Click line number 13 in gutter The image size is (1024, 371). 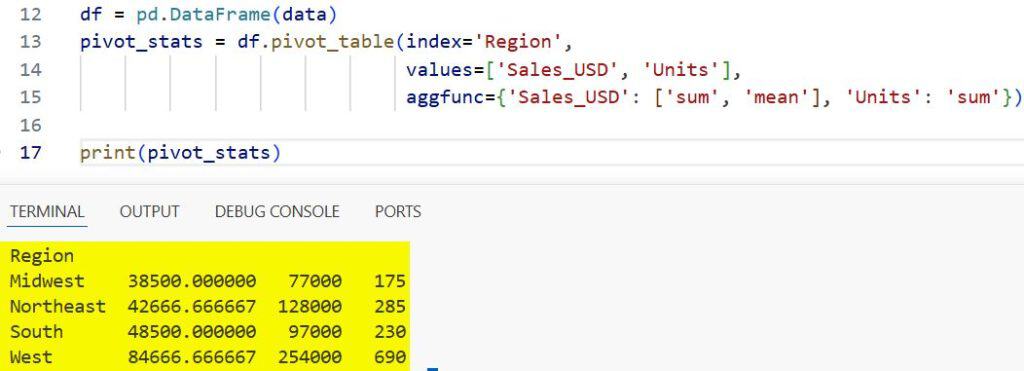pyautogui.click(x=30, y=42)
